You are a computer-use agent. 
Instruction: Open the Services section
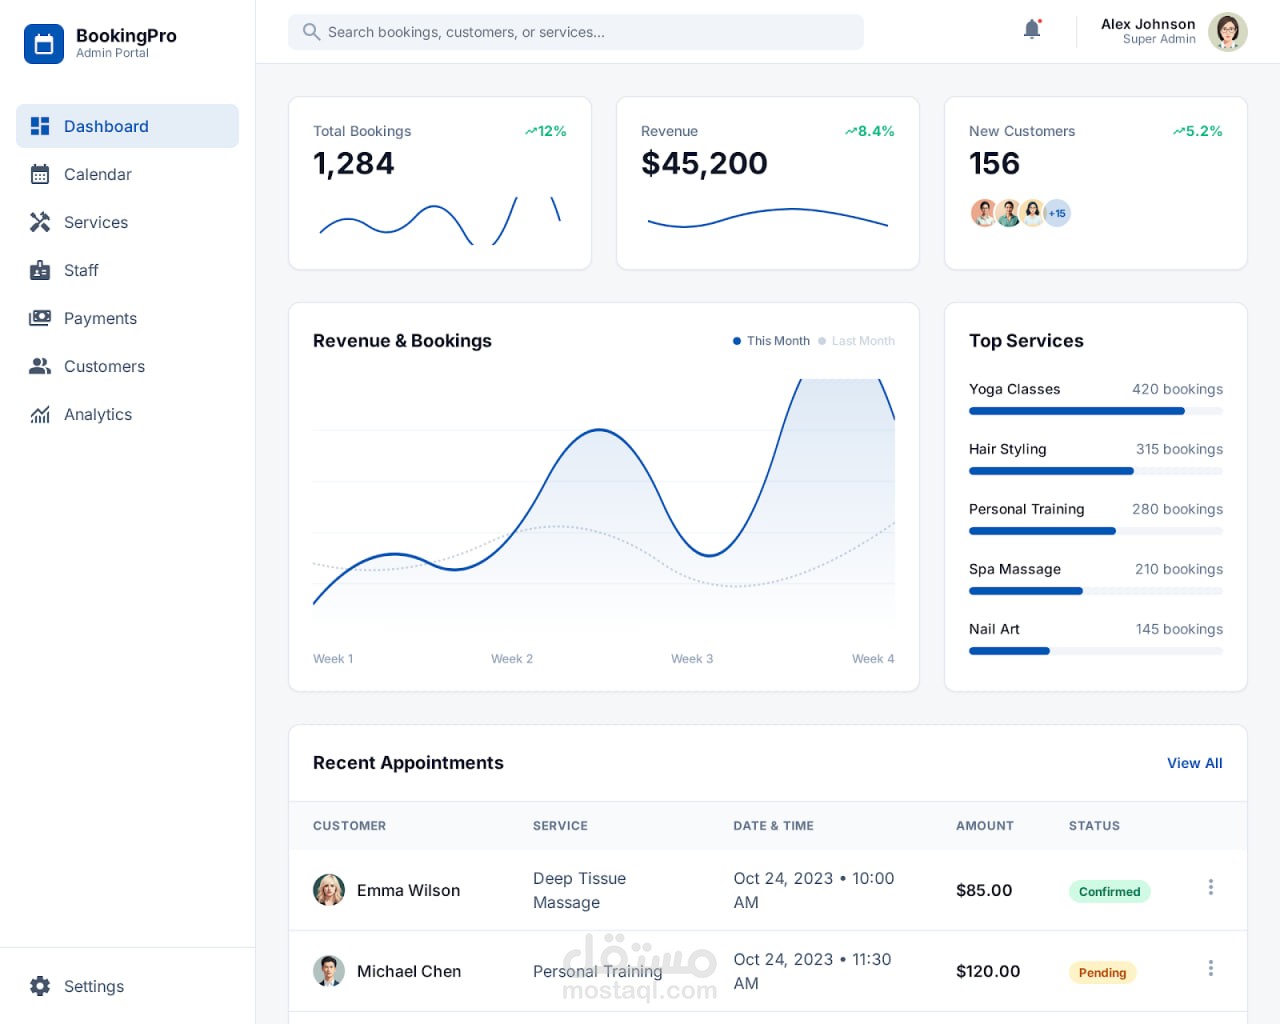pos(127,222)
